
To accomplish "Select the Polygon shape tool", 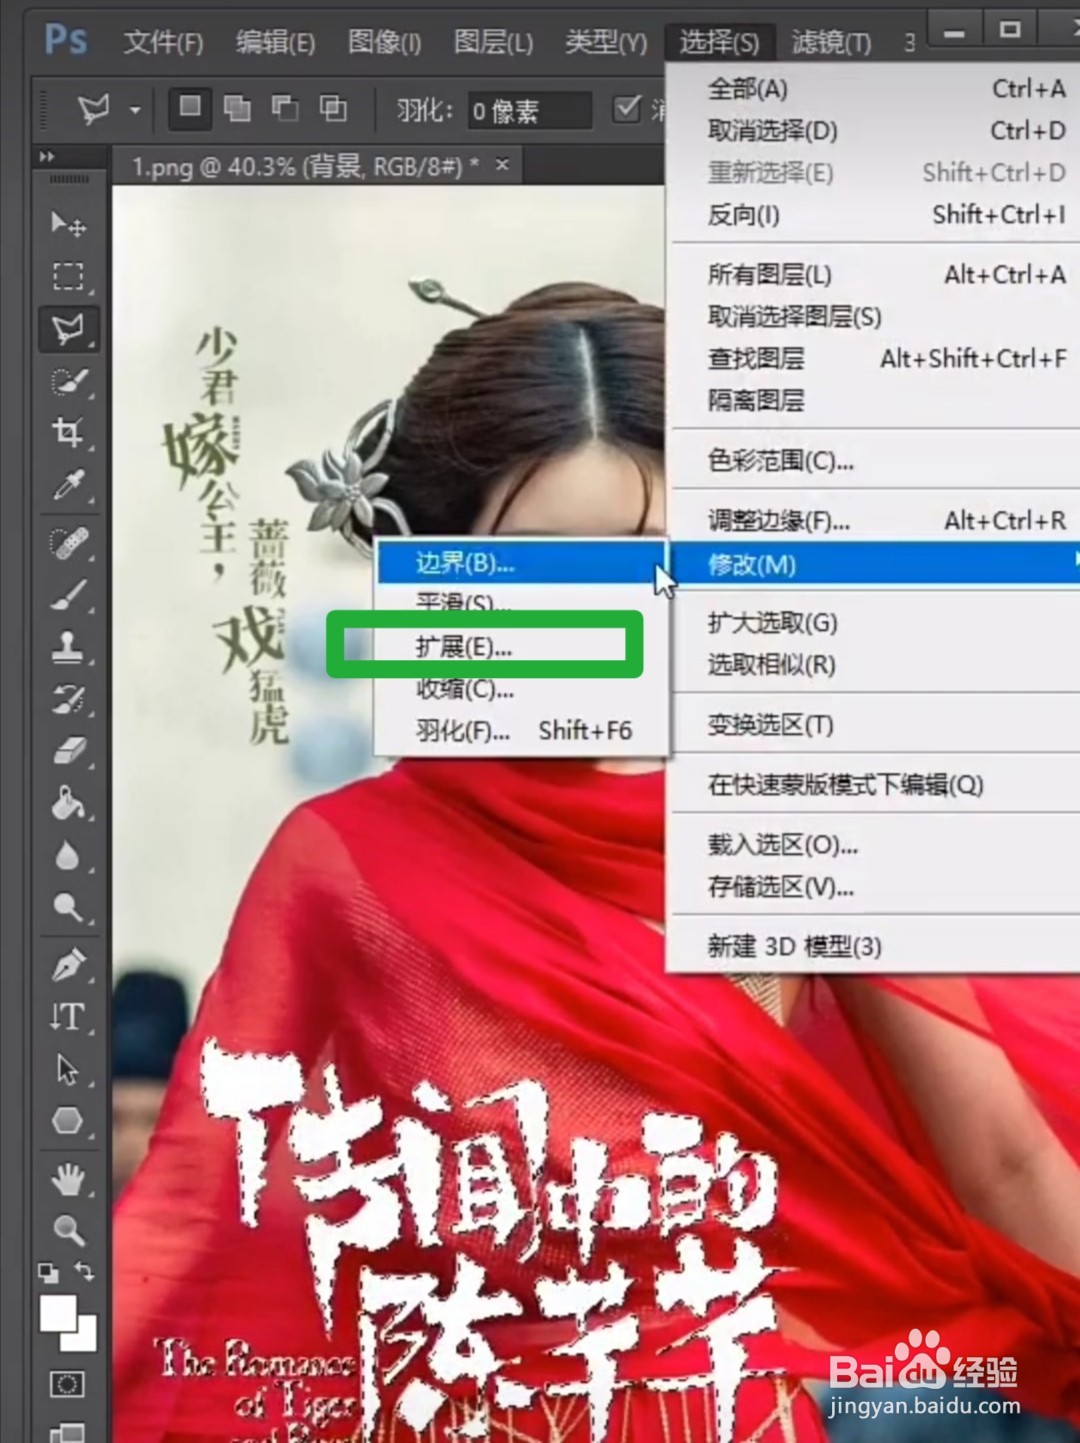I will 68,1121.
